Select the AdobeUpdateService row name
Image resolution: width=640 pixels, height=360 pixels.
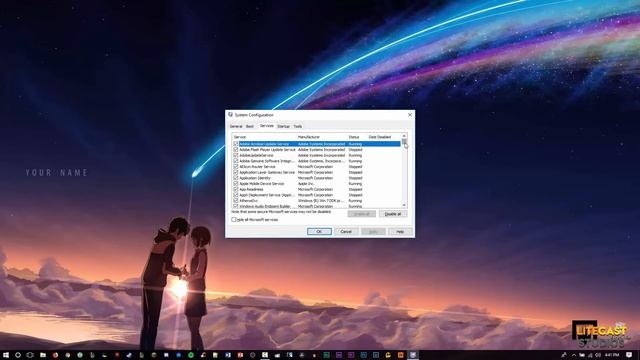pos(256,156)
